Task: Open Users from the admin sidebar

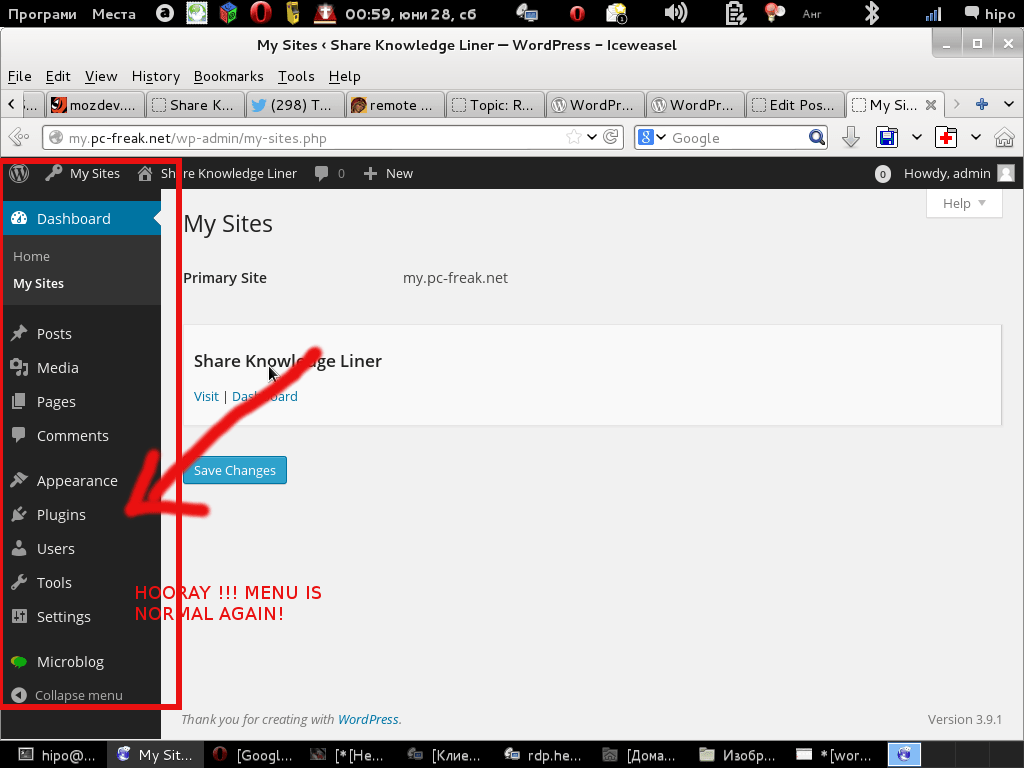Action: click(55, 548)
